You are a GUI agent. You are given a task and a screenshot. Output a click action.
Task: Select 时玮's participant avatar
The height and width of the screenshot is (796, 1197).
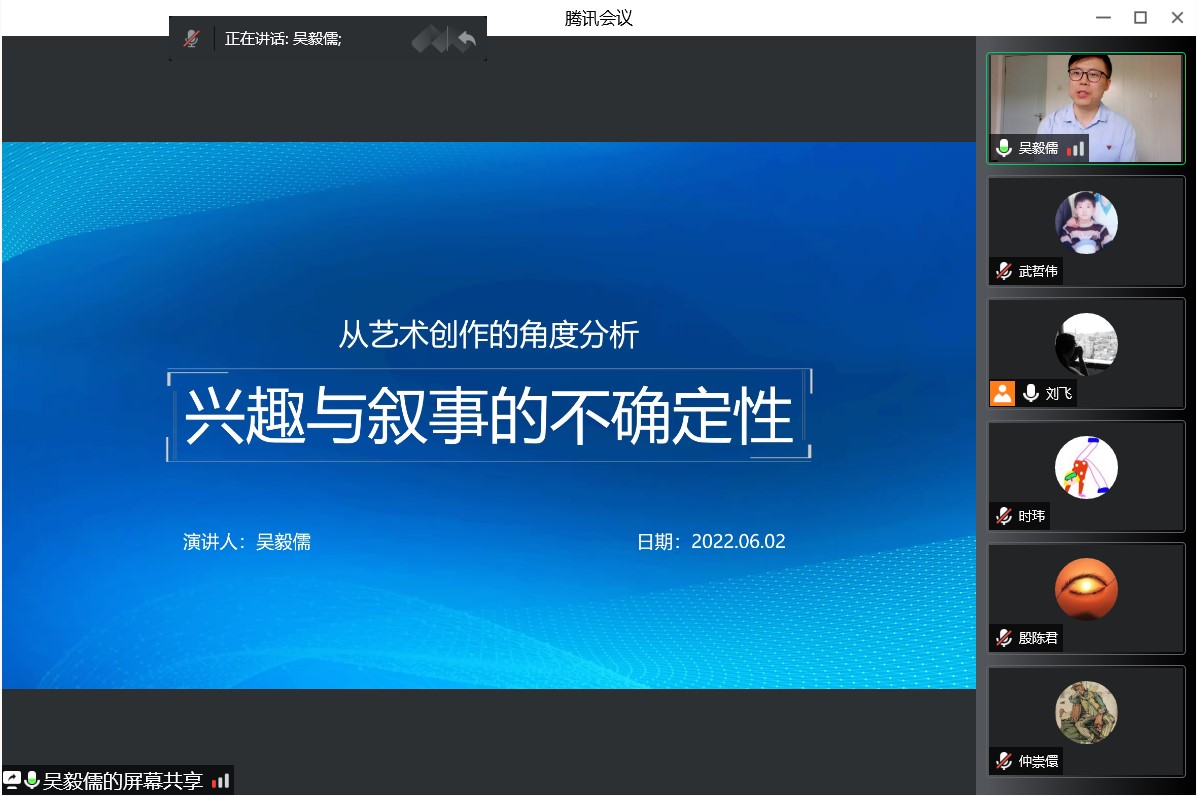click(x=1086, y=467)
